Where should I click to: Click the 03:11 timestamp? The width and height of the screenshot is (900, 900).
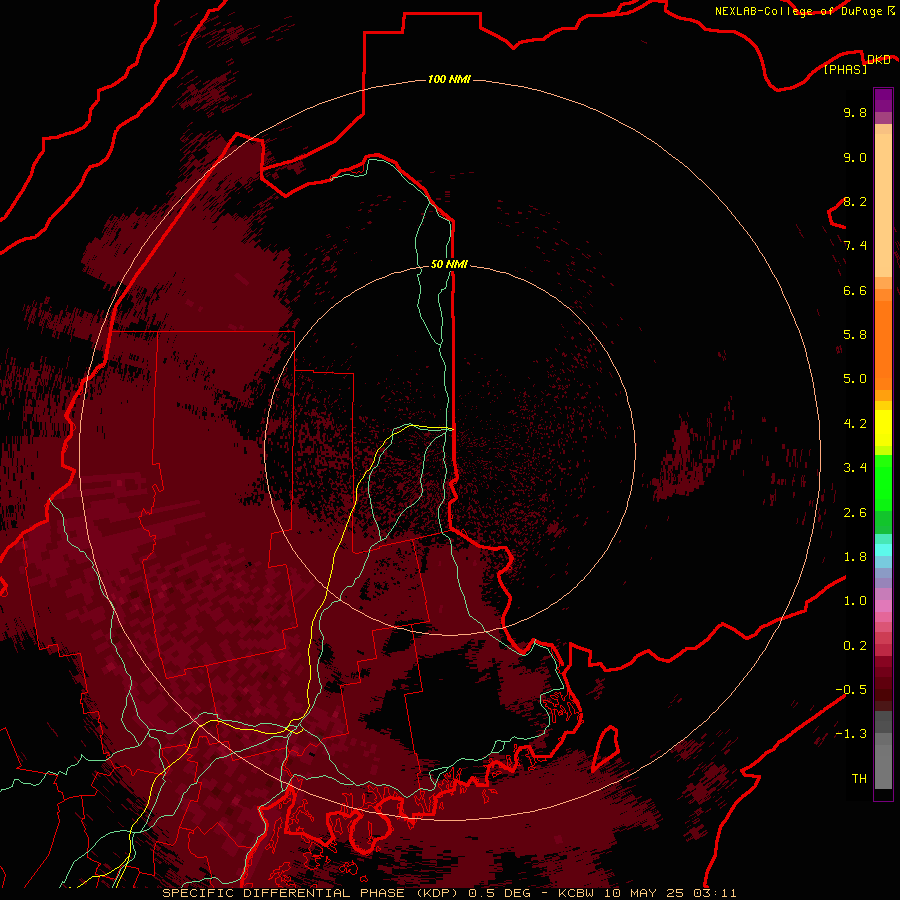[715, 893]
